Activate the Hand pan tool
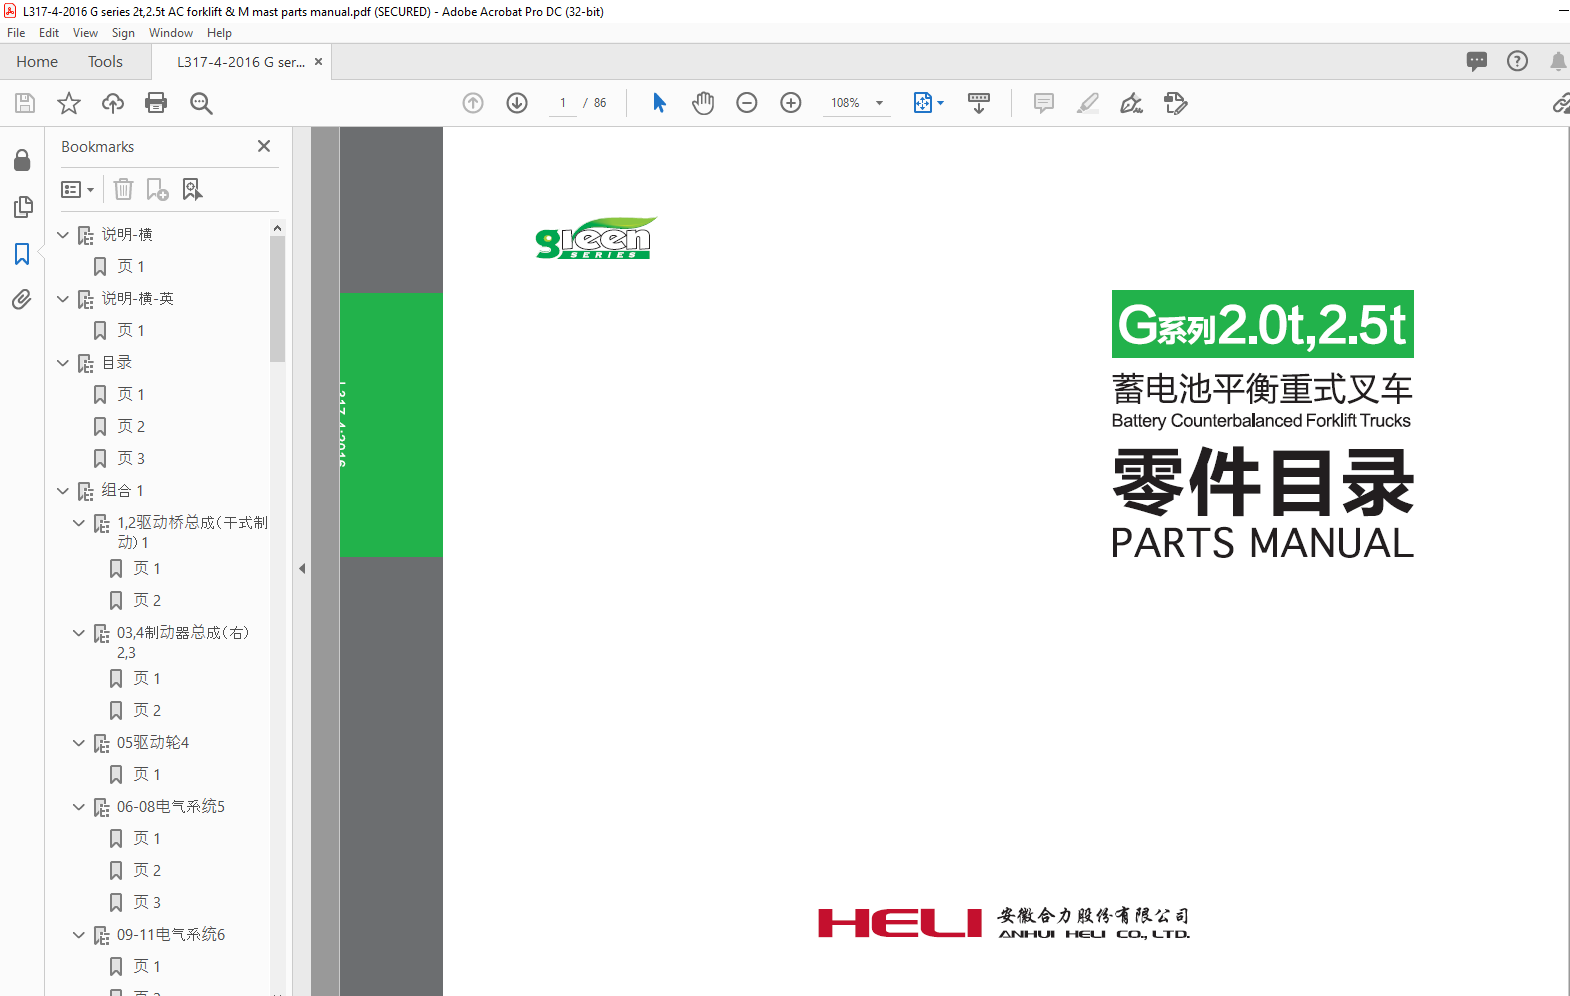This screenshot has width=1570, height=996. click(x=703, y=103)
